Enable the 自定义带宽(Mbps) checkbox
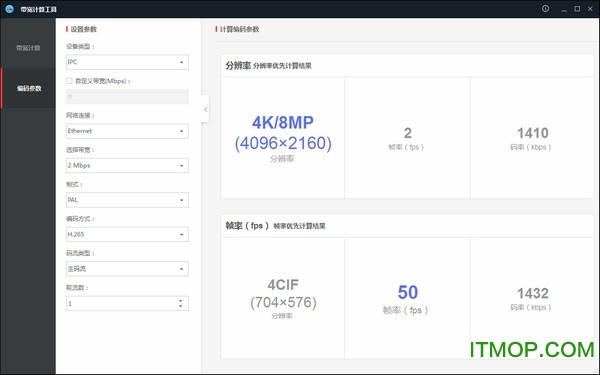600x375 pixels. [69, 81]
